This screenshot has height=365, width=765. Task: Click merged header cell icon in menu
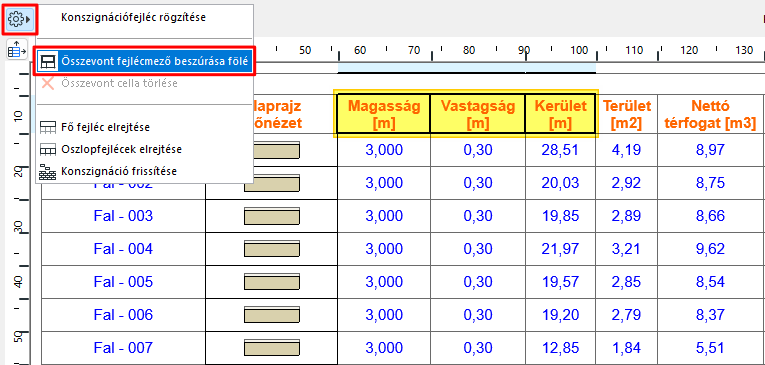click(x=48, y=61)
